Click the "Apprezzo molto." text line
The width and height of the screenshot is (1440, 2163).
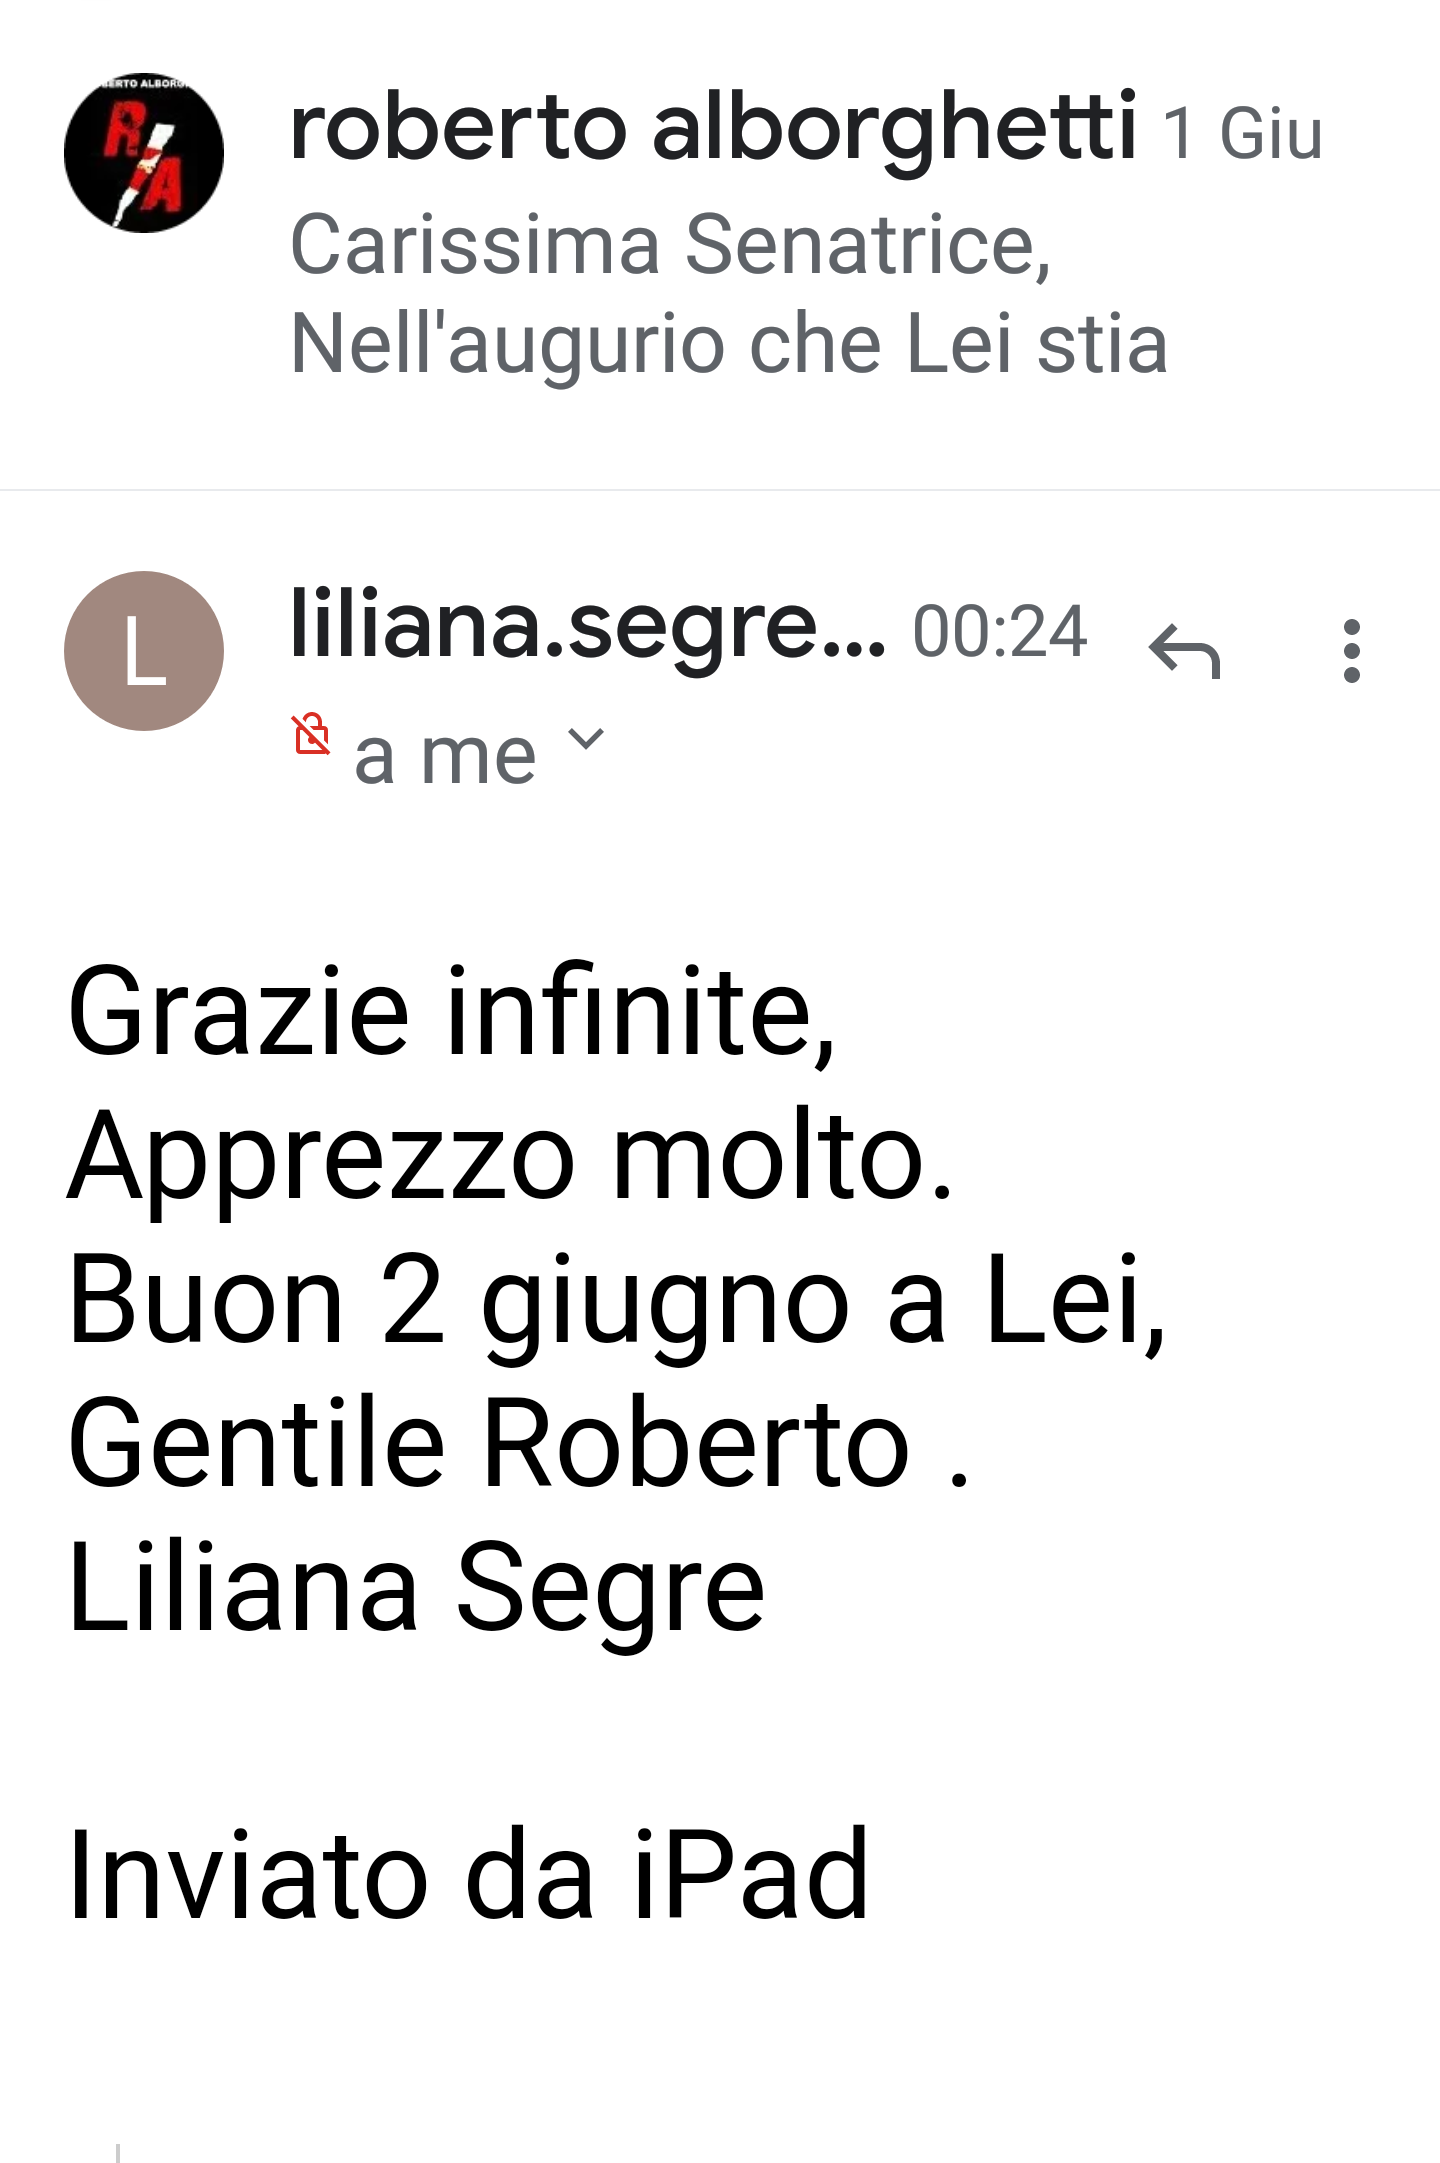tap(510, 1156)
